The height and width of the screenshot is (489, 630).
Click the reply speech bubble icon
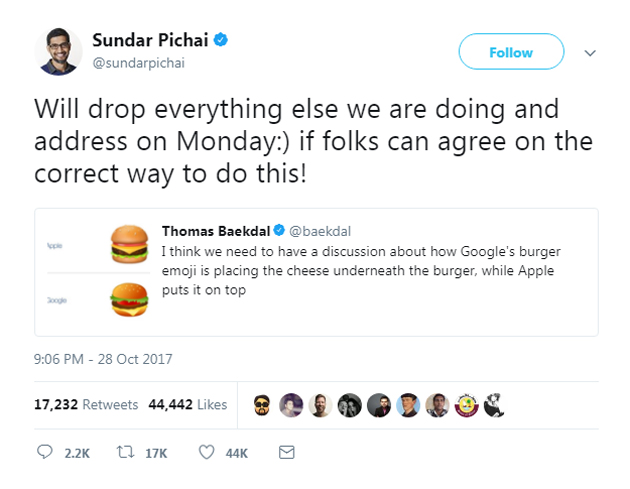pyautogui.click(x=45, y=453)
